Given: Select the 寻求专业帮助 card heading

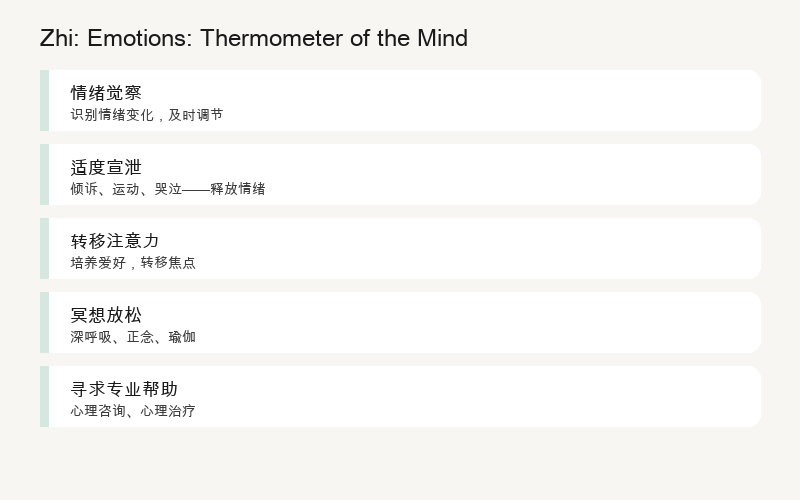Looking at the screenshot, I should (124, 389).
